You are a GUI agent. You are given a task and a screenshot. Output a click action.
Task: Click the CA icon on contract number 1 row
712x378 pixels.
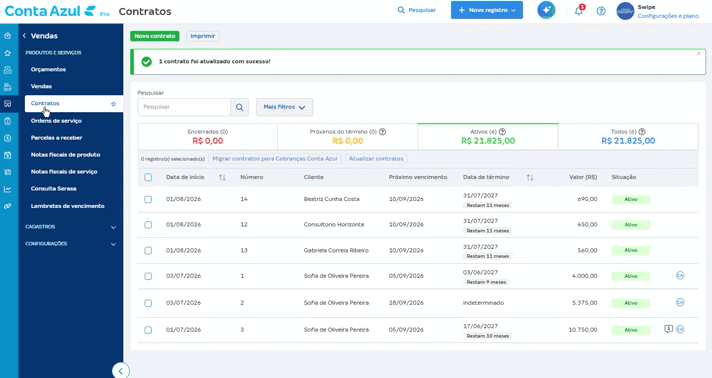pyautogui.click(x=680, y=275)
